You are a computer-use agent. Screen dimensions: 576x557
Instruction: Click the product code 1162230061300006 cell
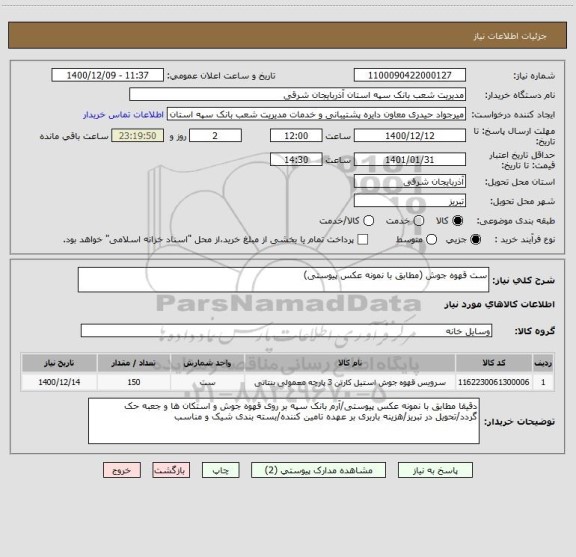[x=494, y=382]
